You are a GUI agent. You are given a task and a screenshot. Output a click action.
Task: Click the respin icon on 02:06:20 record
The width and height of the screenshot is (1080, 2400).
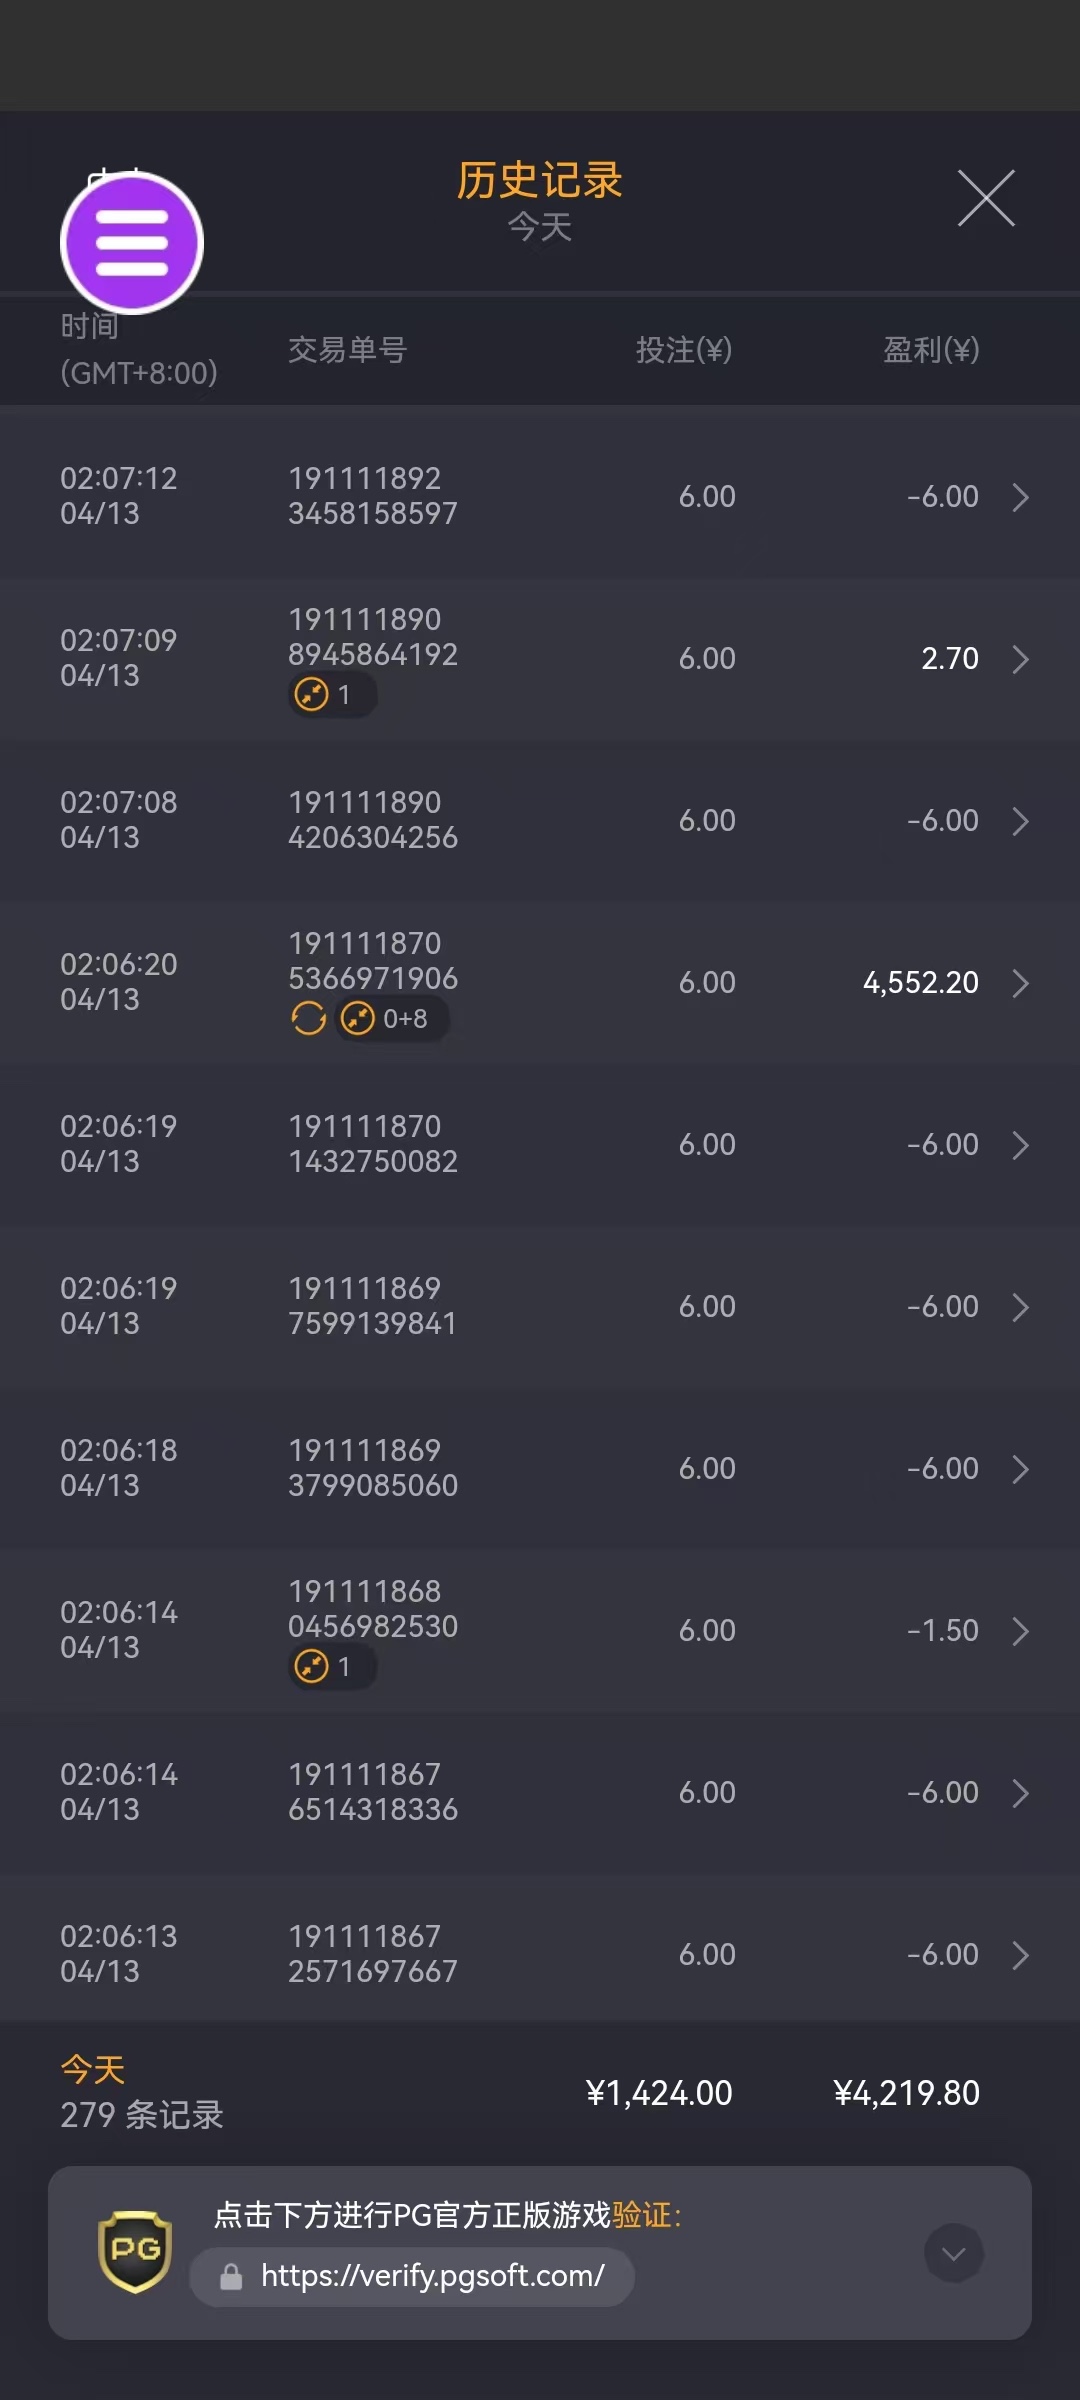coord(308,1018)
